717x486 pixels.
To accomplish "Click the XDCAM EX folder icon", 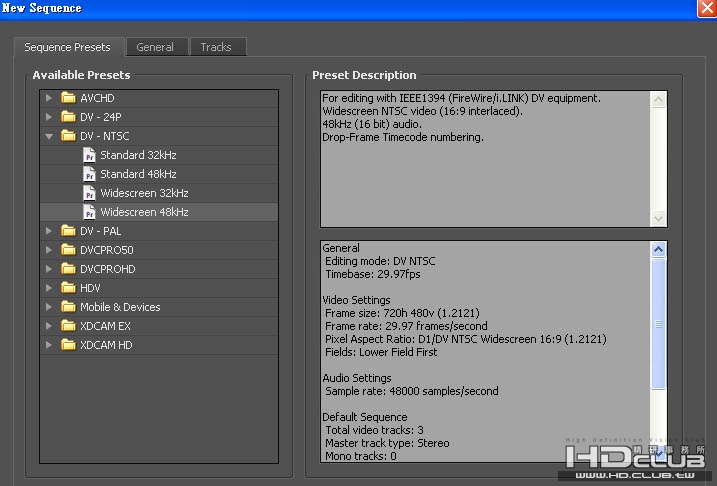I will pyautogui.click(x=68, y=326).
